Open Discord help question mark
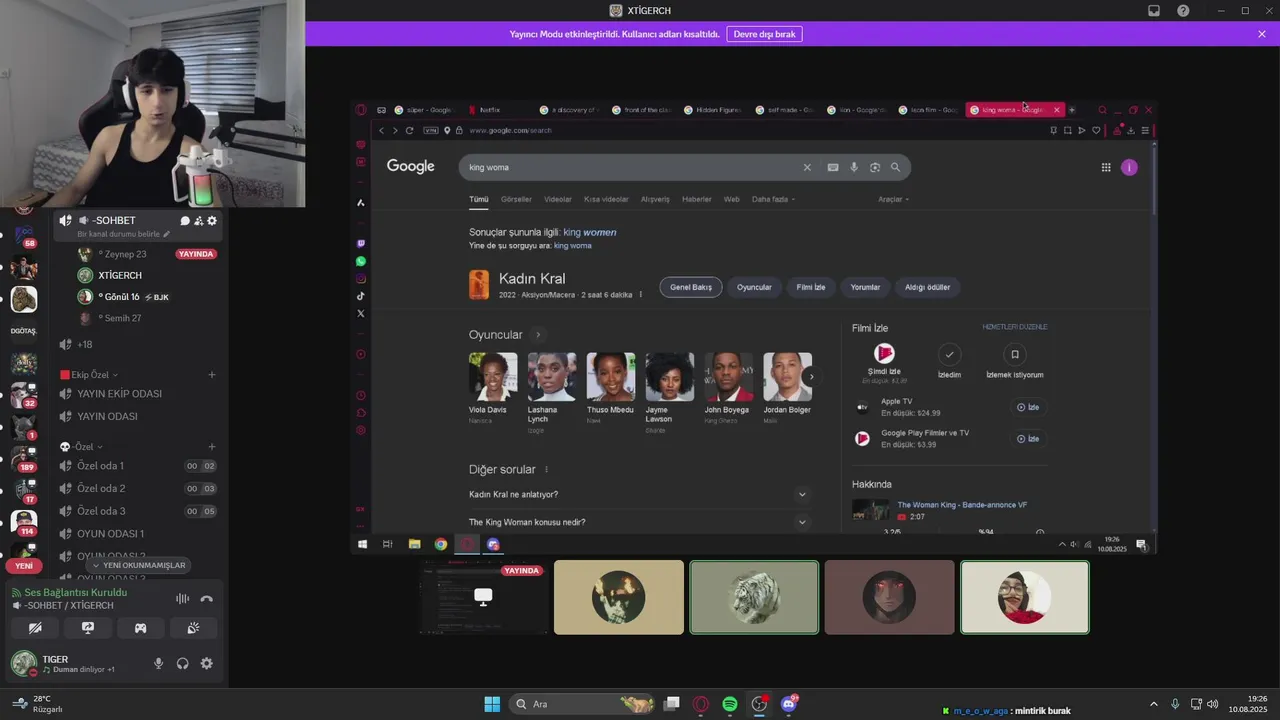This screenshot has height=720, width=1280. [x=1183, y=11]
